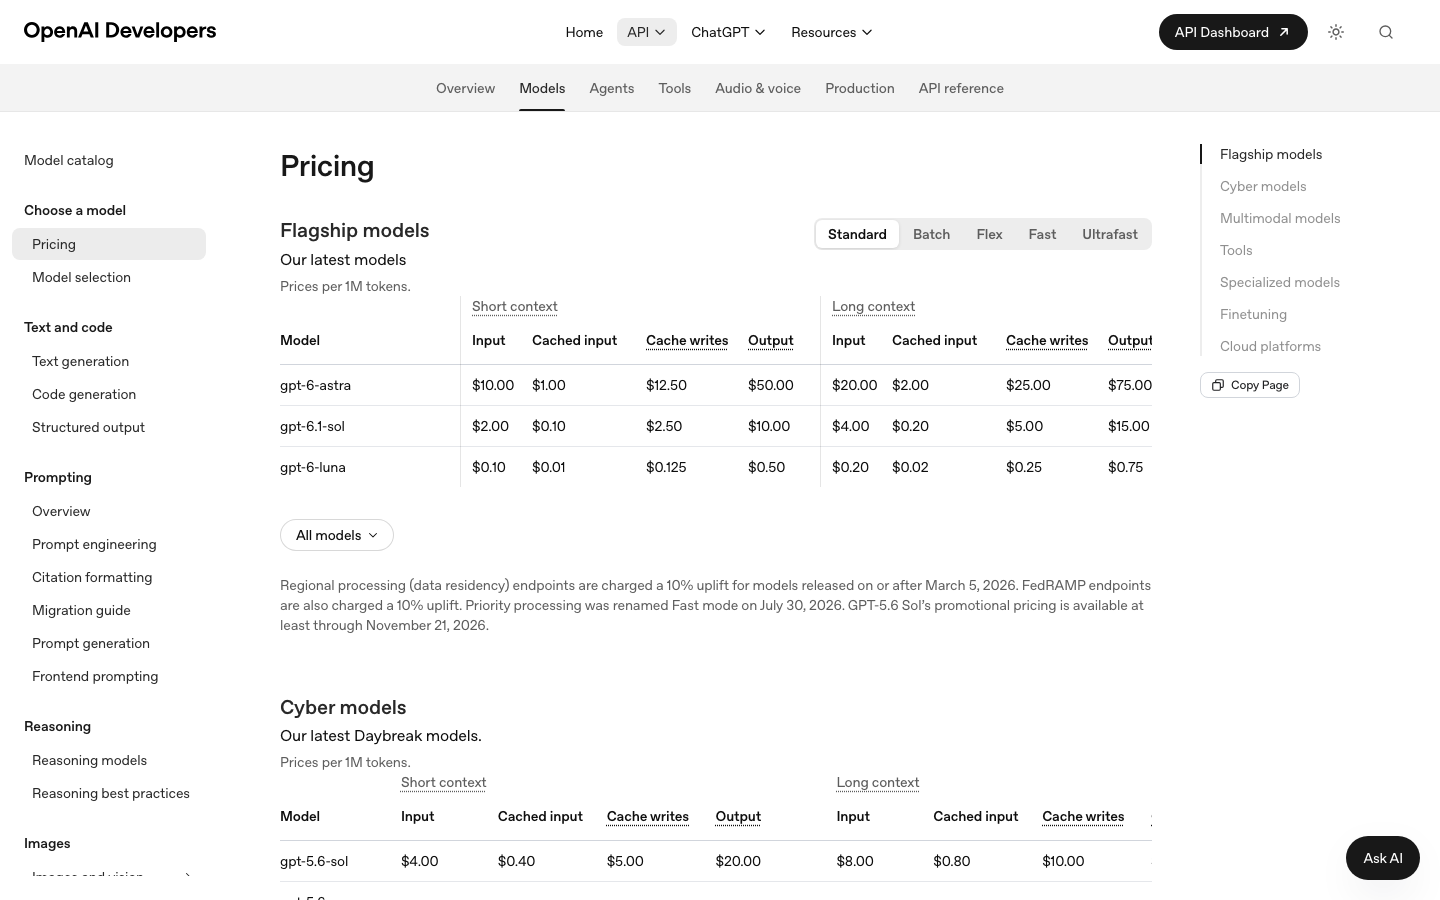The image size is (1440, 900).
Task: Go to API reference tab
Action: tap(961, 88)
